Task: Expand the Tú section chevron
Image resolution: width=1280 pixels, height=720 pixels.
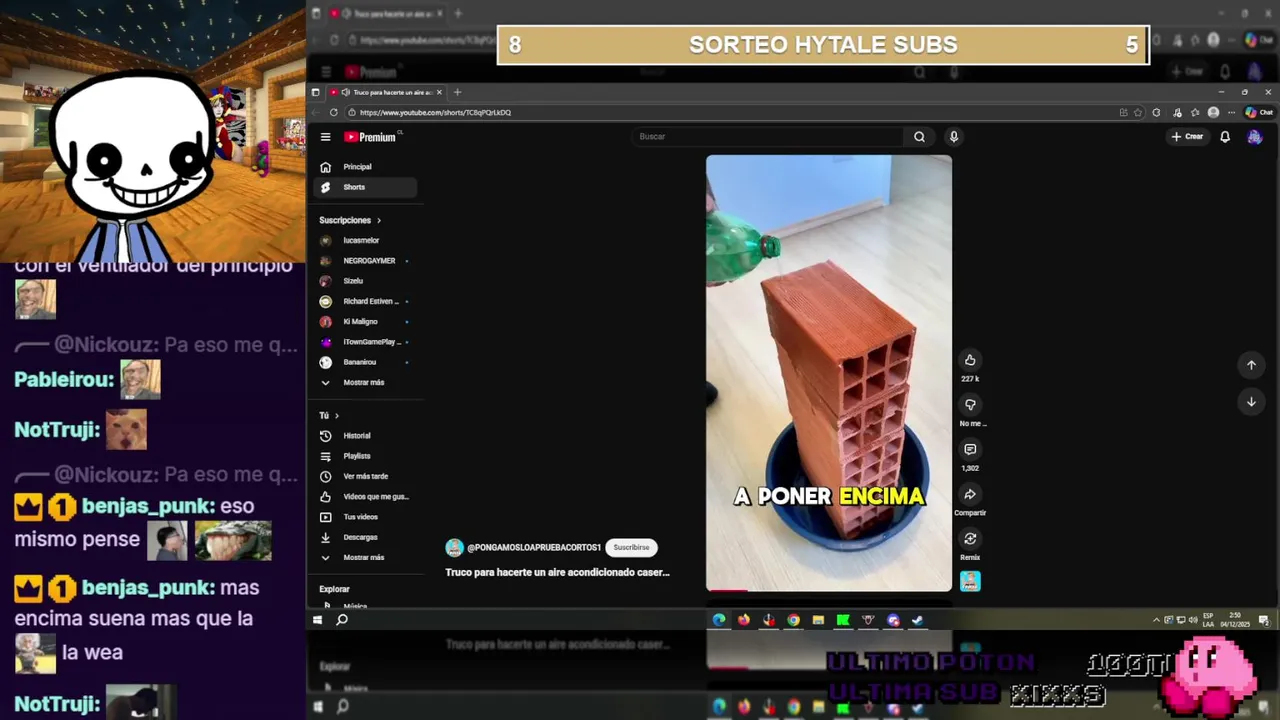Action: pos(337,415)
